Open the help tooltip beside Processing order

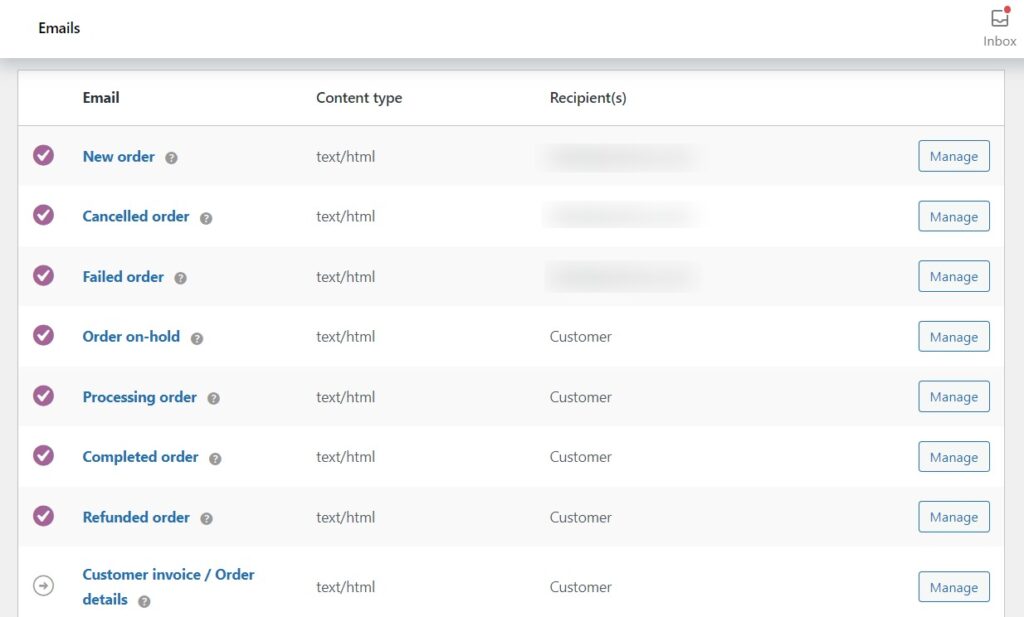tap(213, 398)
